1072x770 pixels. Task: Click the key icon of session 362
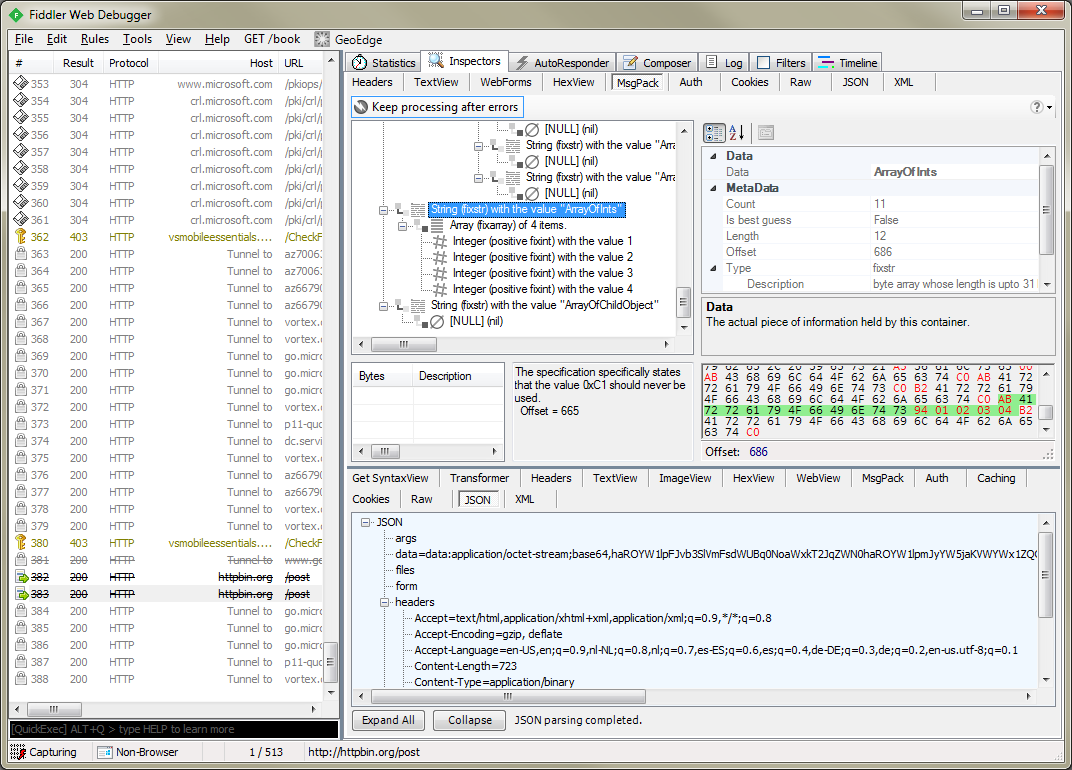click(21, 237)
